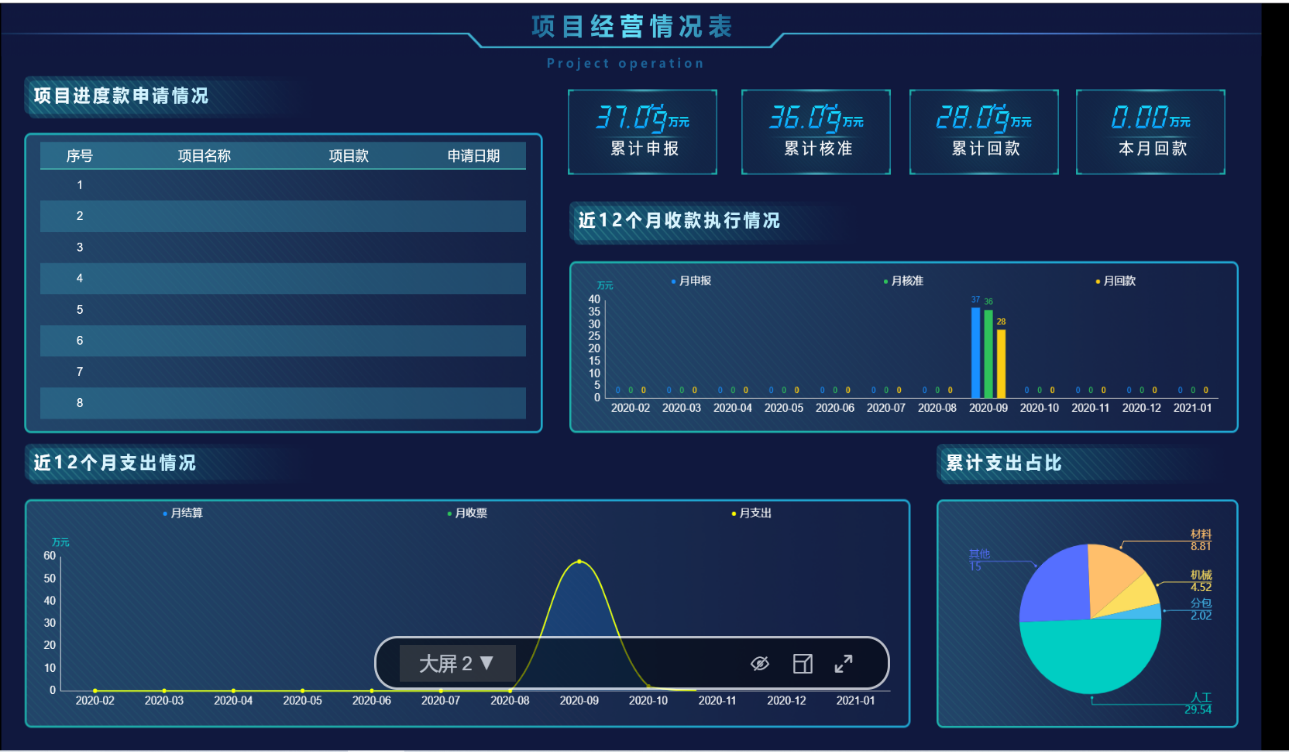Click the 项目名称 column header
Screen dimensions: 1289x752
point(204,156)
